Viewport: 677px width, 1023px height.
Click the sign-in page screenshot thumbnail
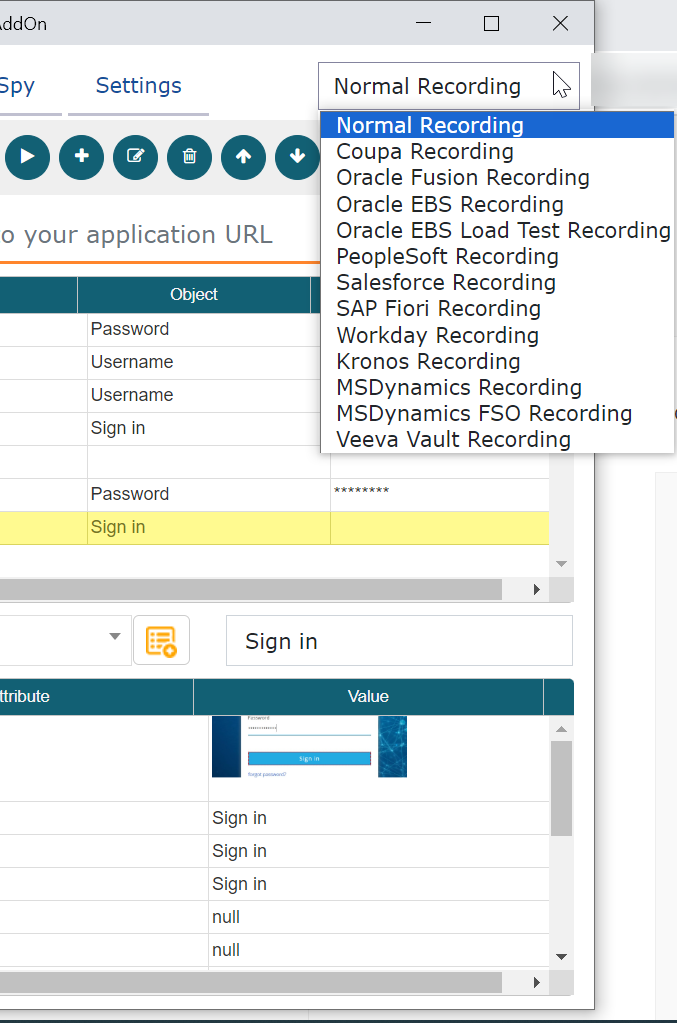pos(309,746)
